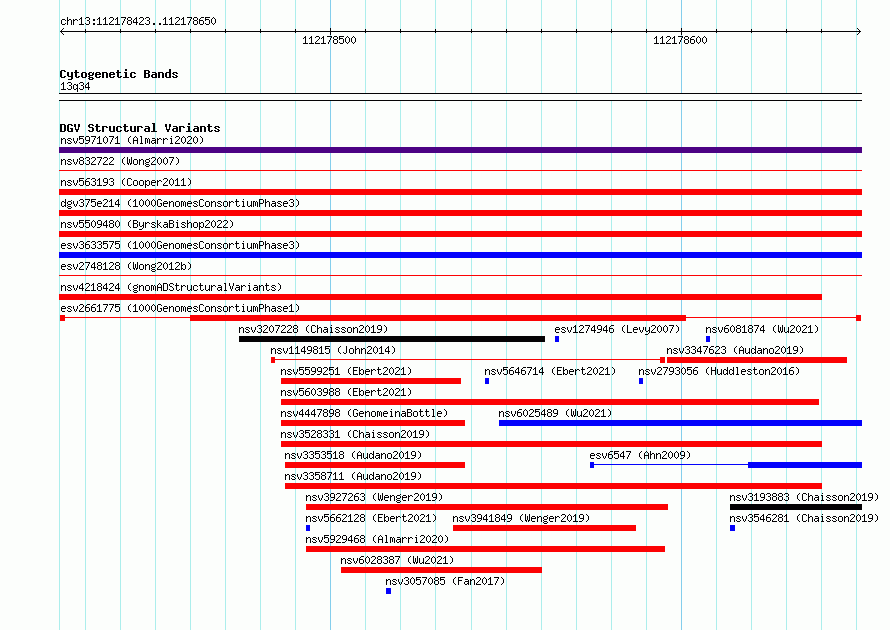Image resolution: width=890 pixels, height=630 pixels.
Task: Click nsv6081874 (Wu2021) label
Action: [x=762, y=329]
